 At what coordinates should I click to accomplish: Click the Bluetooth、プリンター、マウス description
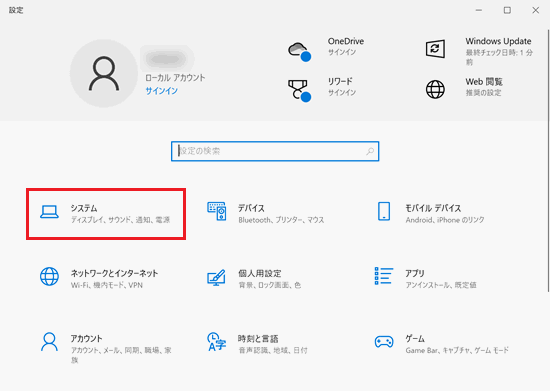coord(281,220)
